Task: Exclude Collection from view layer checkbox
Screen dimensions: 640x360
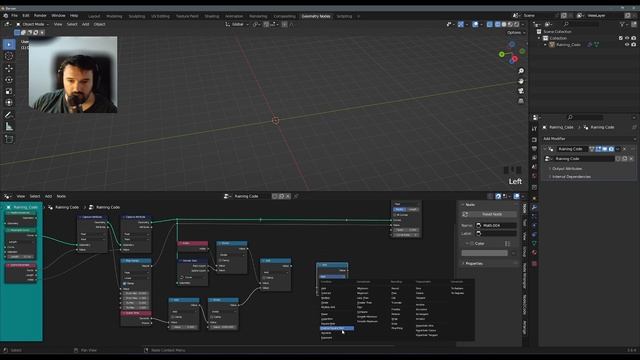Action: (x=620, y=38)
